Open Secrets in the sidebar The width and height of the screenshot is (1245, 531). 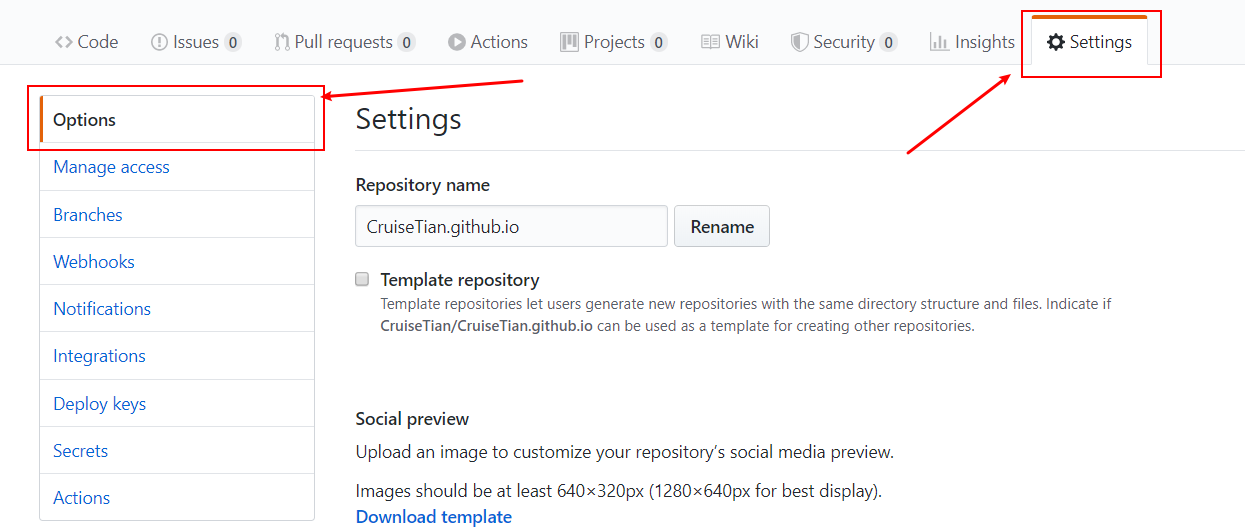point(80,451)
